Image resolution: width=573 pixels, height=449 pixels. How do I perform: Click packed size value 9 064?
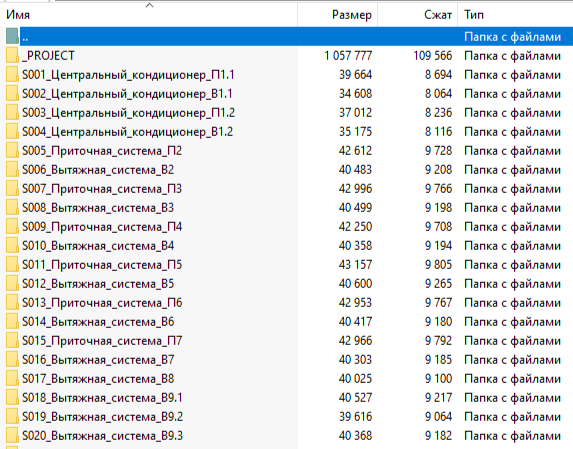(x=439, y=416)
